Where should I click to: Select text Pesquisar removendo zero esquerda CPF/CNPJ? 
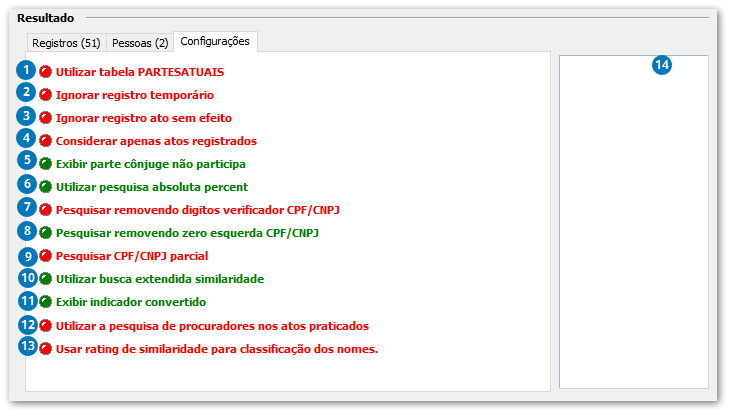pos(187,233)
